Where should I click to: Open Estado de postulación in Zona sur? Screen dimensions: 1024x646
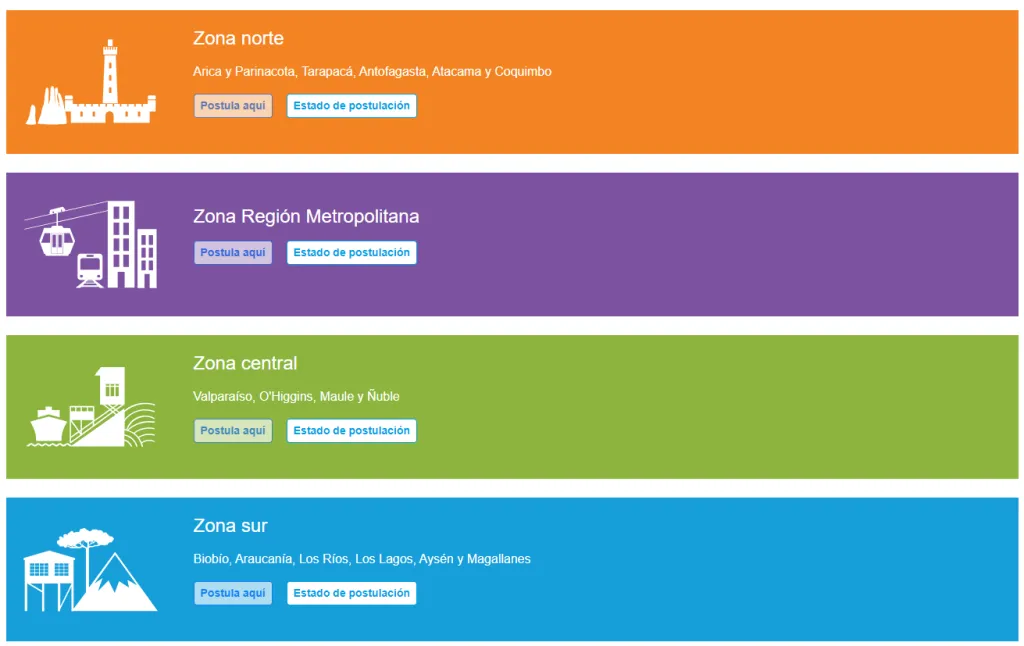[x=351, y=593]
